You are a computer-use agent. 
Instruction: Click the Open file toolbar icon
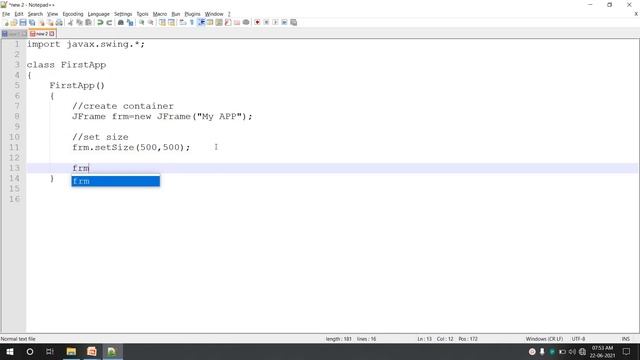(14, 23)
